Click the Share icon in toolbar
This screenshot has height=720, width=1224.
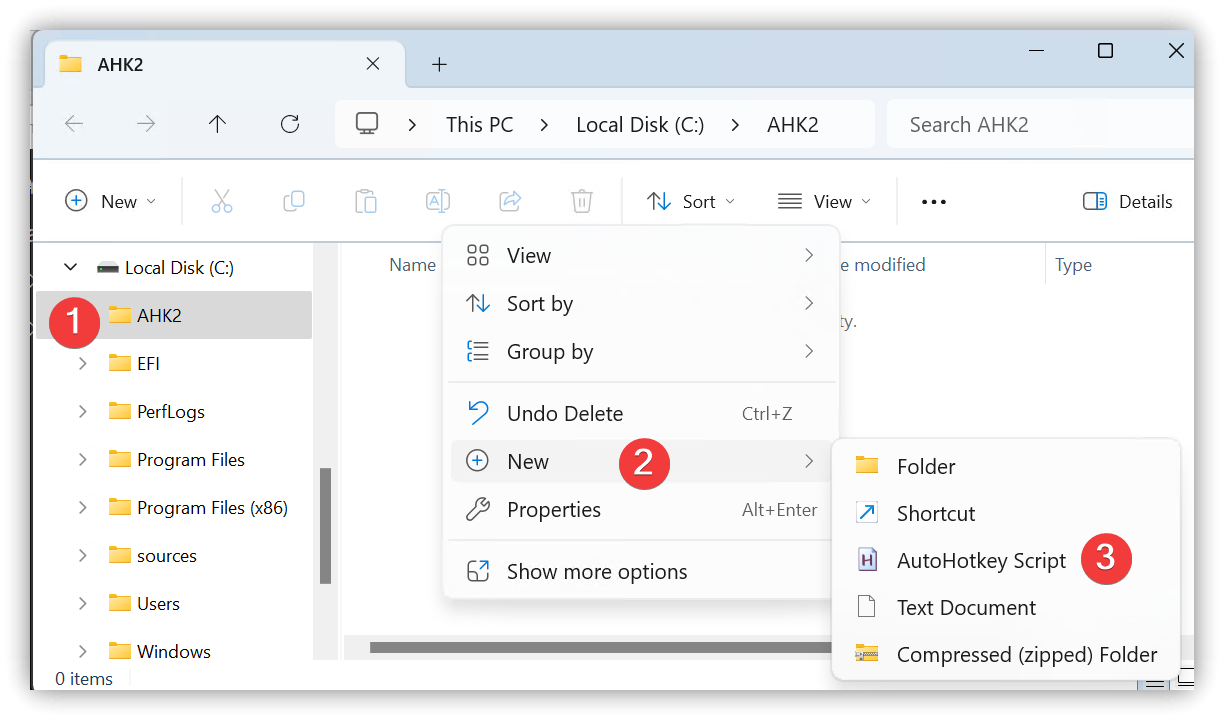click(510, 201)
